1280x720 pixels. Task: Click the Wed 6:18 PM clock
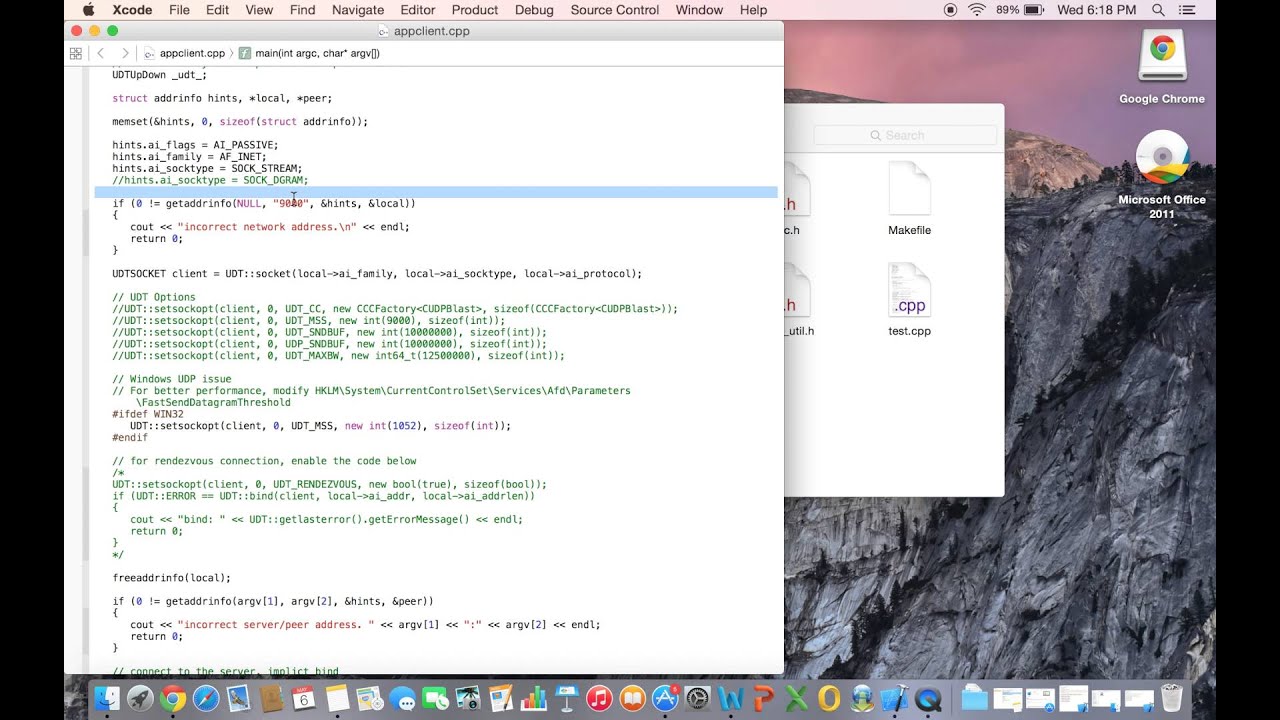[1099, 10]
